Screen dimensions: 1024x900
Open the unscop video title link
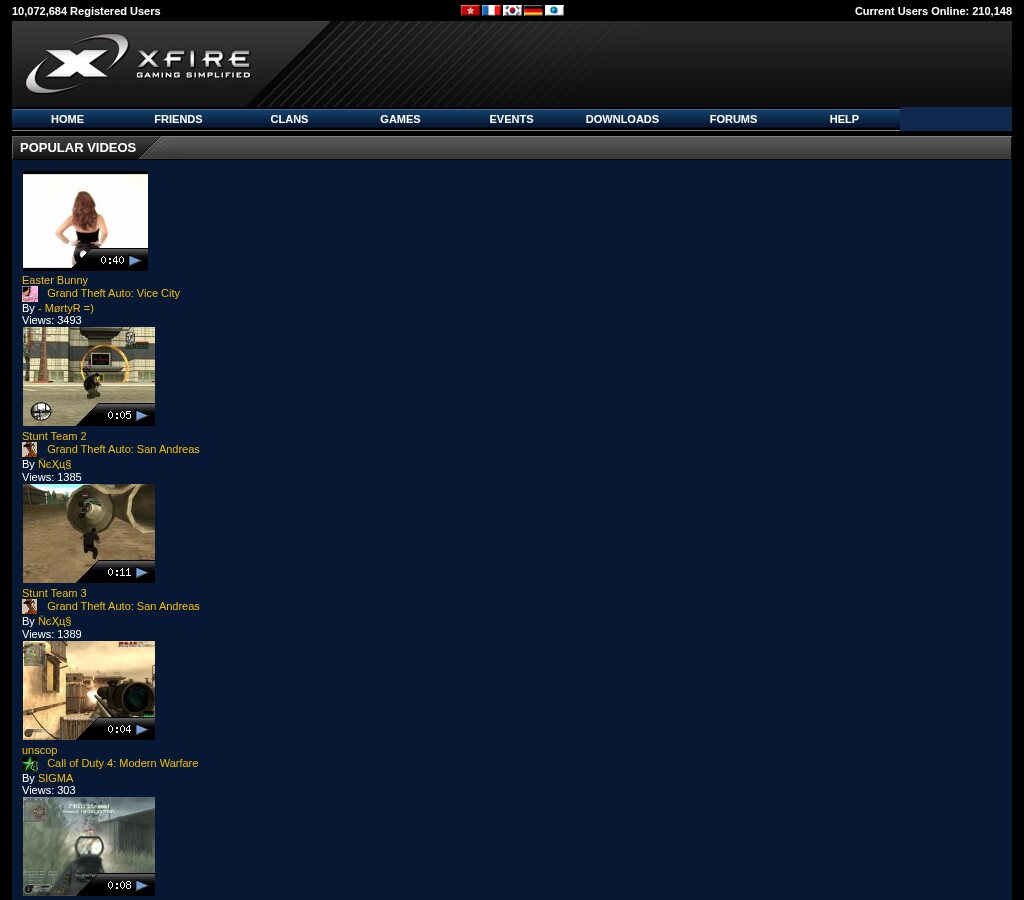coord(40,750)
